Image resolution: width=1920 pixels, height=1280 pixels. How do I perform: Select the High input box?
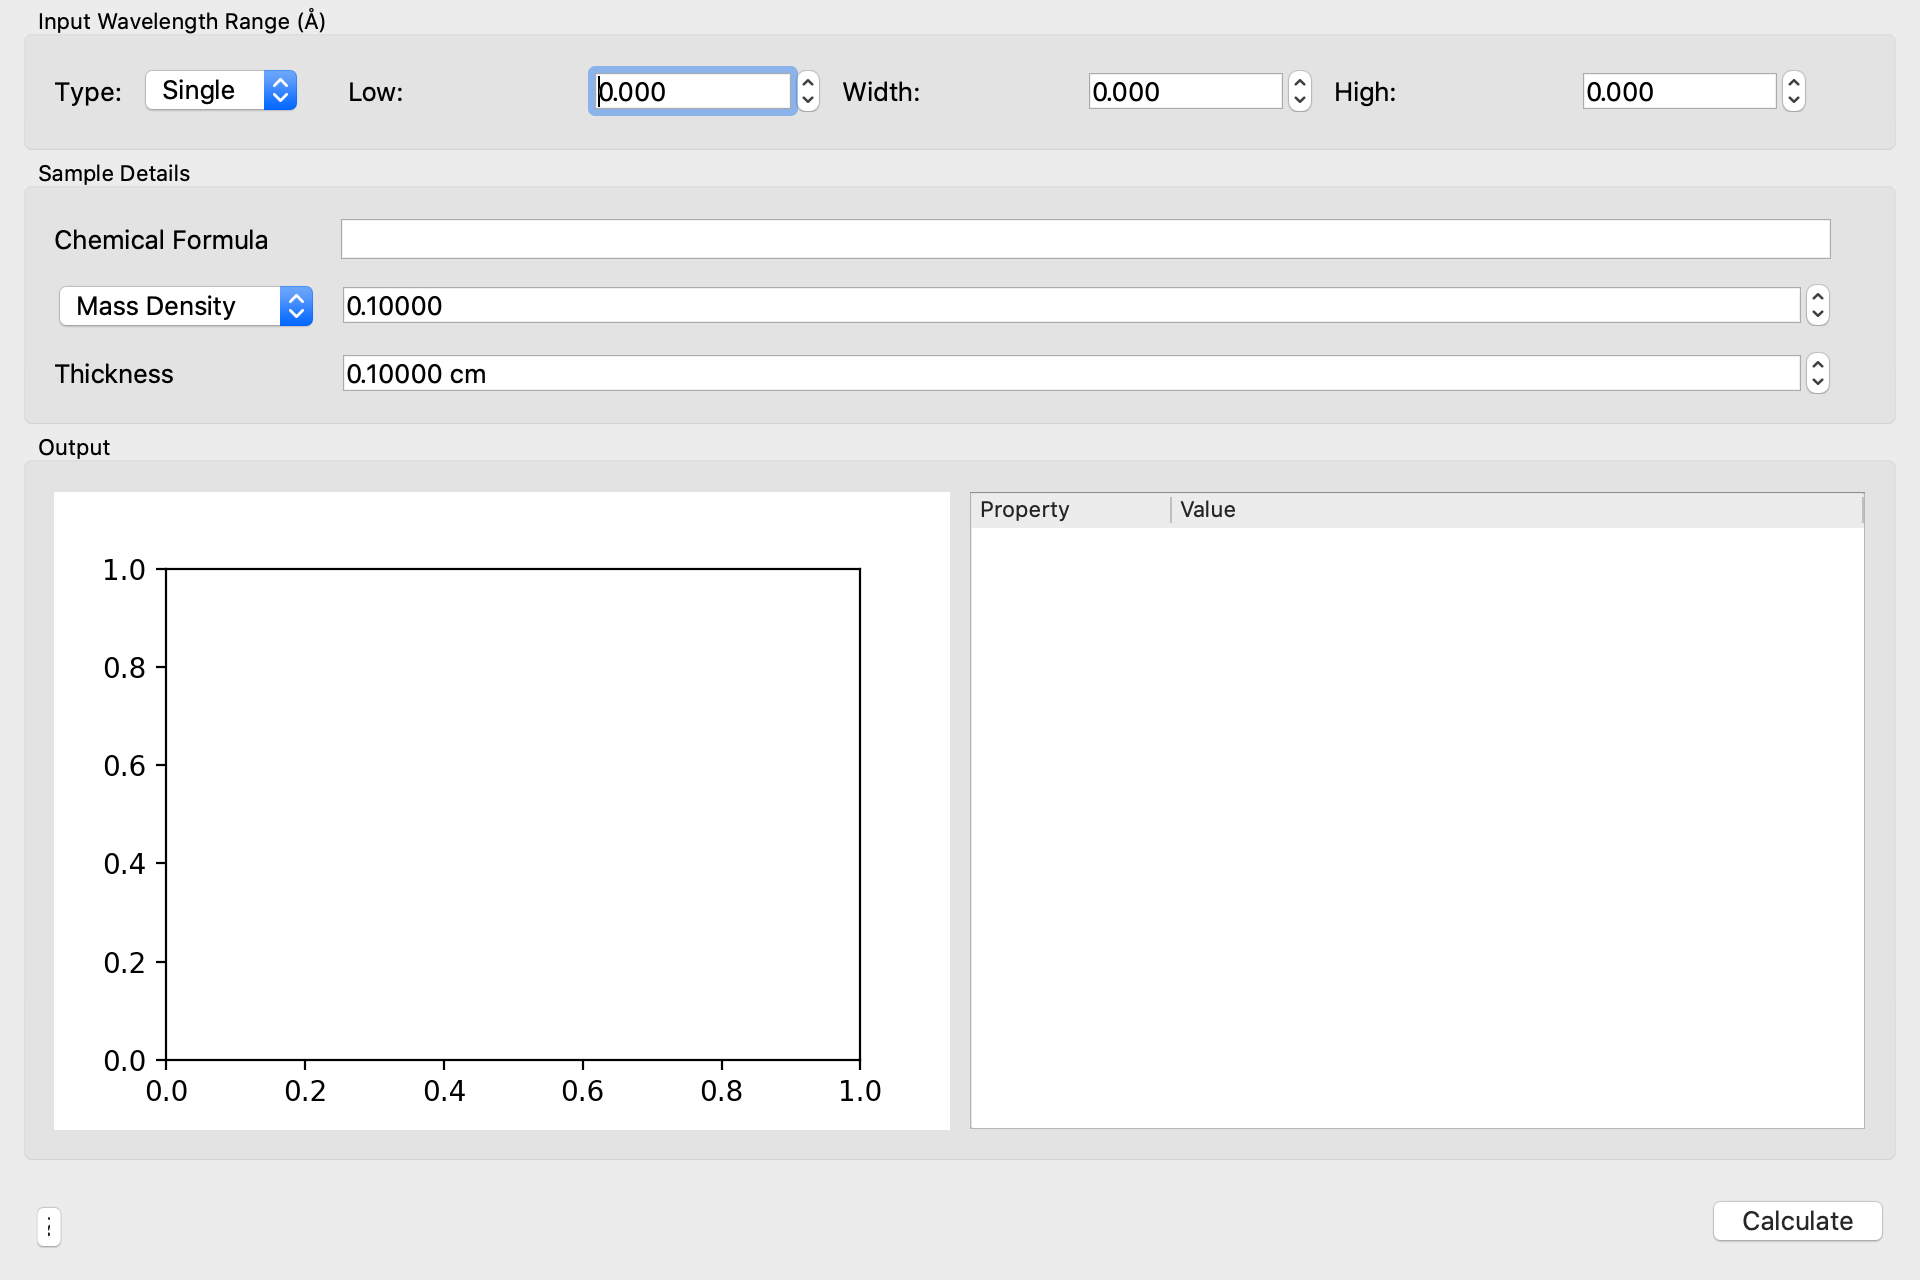coord(1678,91)
